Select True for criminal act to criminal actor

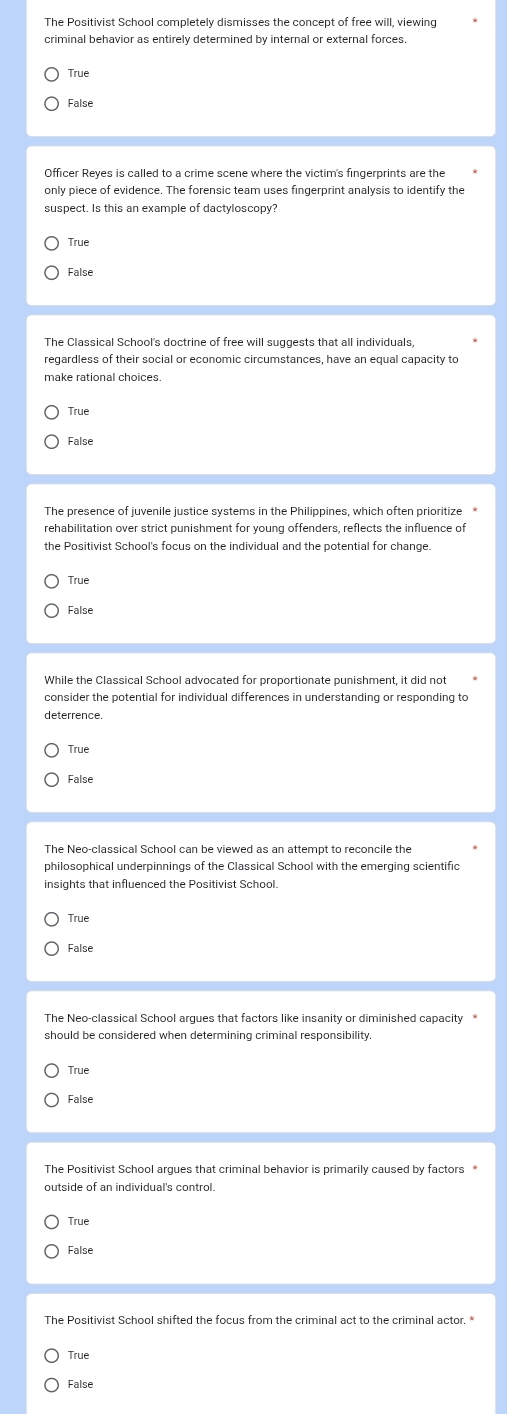pyautogui.click(x=52, y=1356)
